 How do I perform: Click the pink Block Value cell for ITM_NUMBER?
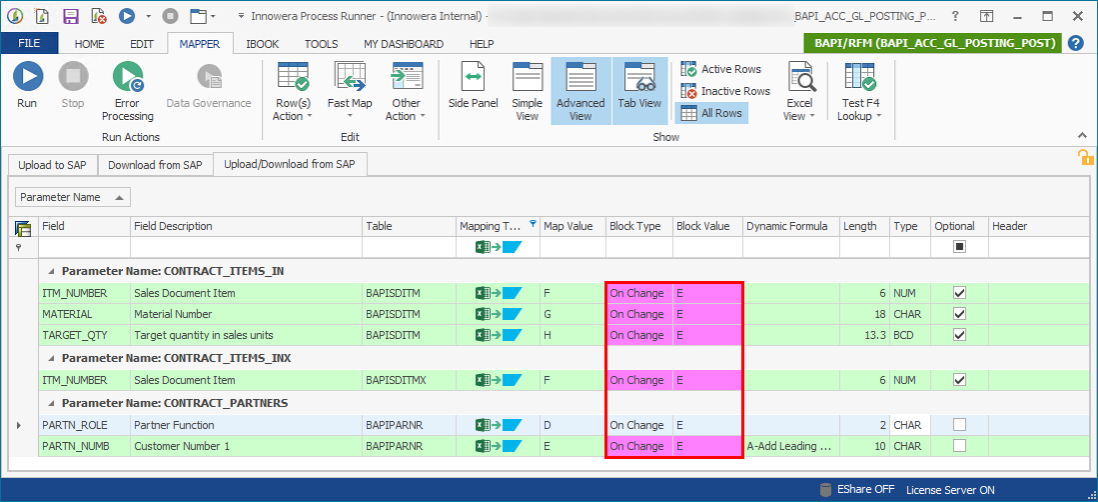point(707,293)
